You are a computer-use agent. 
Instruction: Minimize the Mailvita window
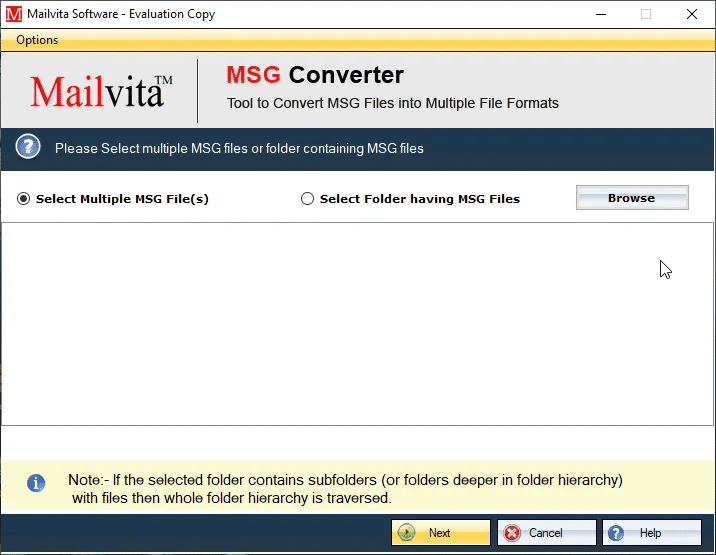(601, 14)
